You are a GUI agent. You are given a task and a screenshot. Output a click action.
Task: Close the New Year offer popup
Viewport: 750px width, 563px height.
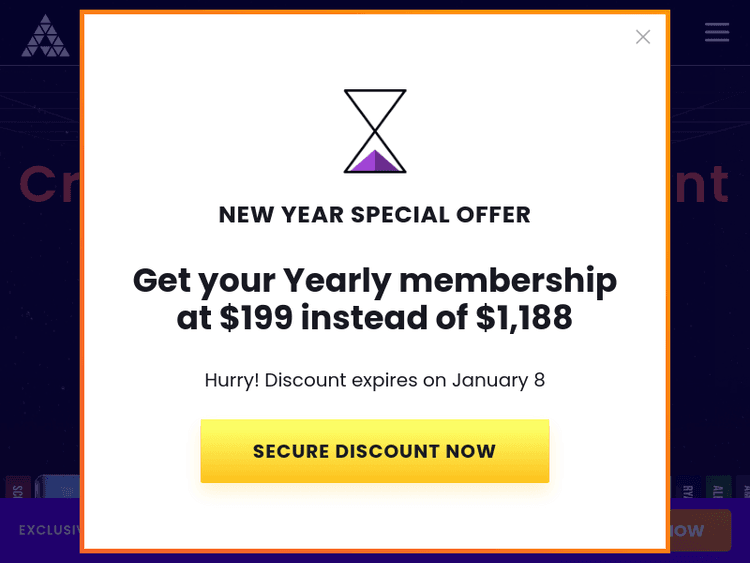643,37
